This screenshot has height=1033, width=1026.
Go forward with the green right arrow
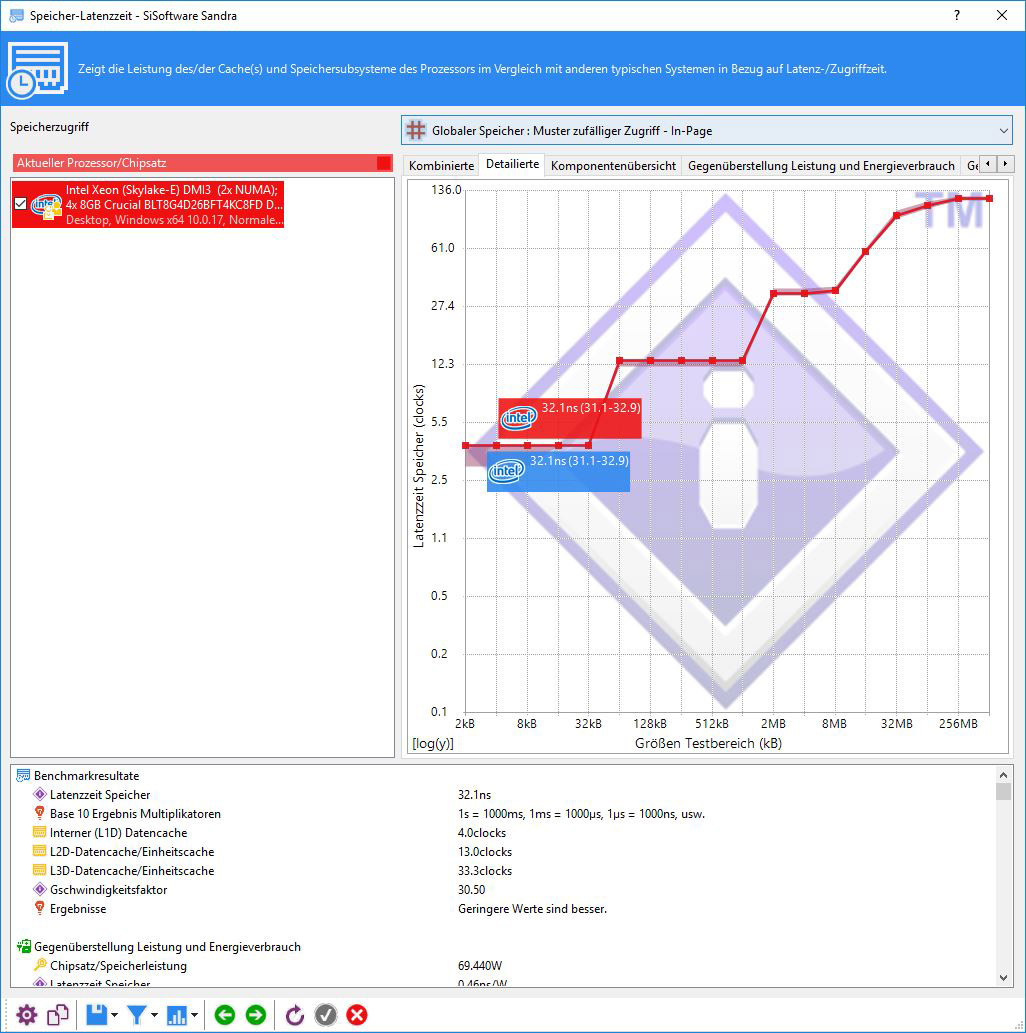tap(256, 1015)
